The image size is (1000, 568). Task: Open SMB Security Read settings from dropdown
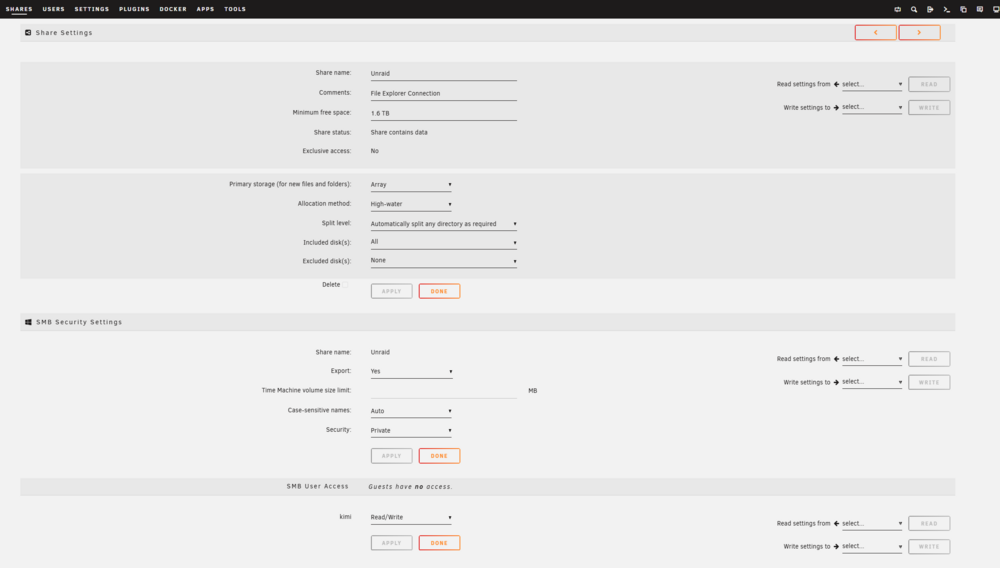pos(872,359)
